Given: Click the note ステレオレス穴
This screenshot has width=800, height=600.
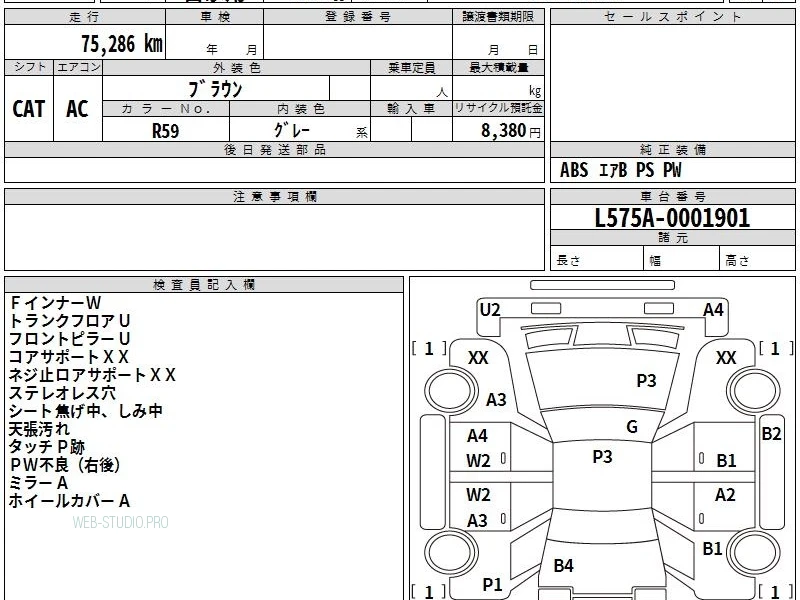Looking at the screenshot, I should tap(62, 393).
